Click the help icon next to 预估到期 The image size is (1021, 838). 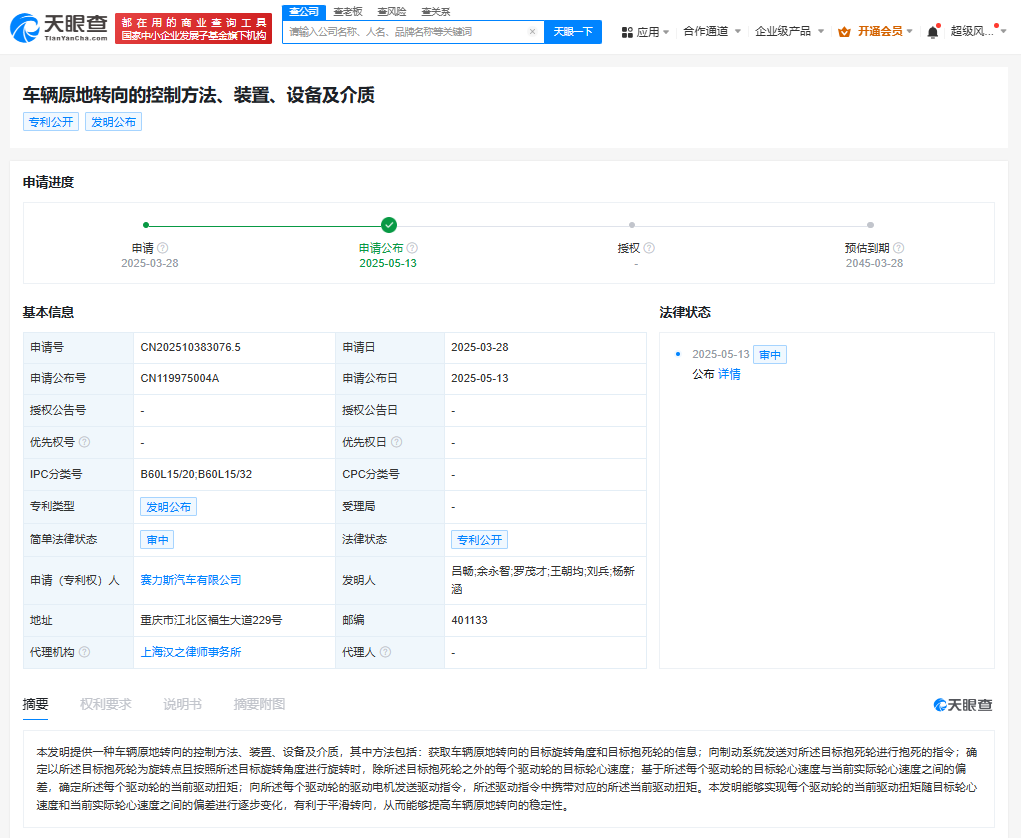(898, 248)
